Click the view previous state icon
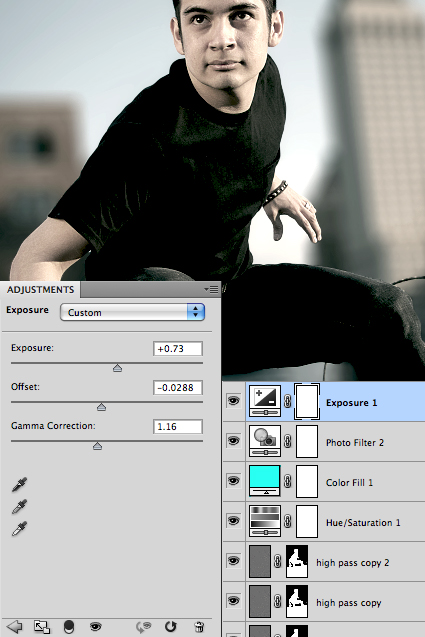The image size is (425, 637). point(143,626)
